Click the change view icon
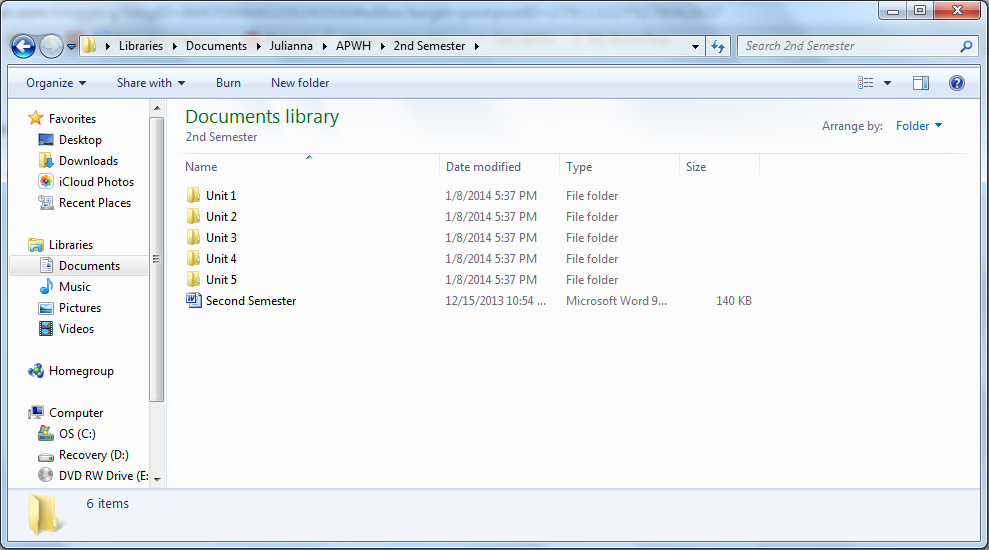 [x=865, y=83]
